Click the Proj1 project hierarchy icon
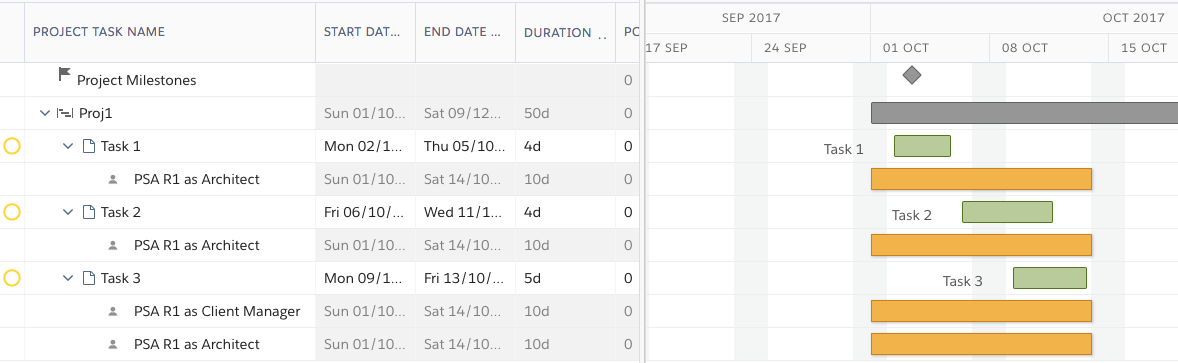 coord(65,113)
